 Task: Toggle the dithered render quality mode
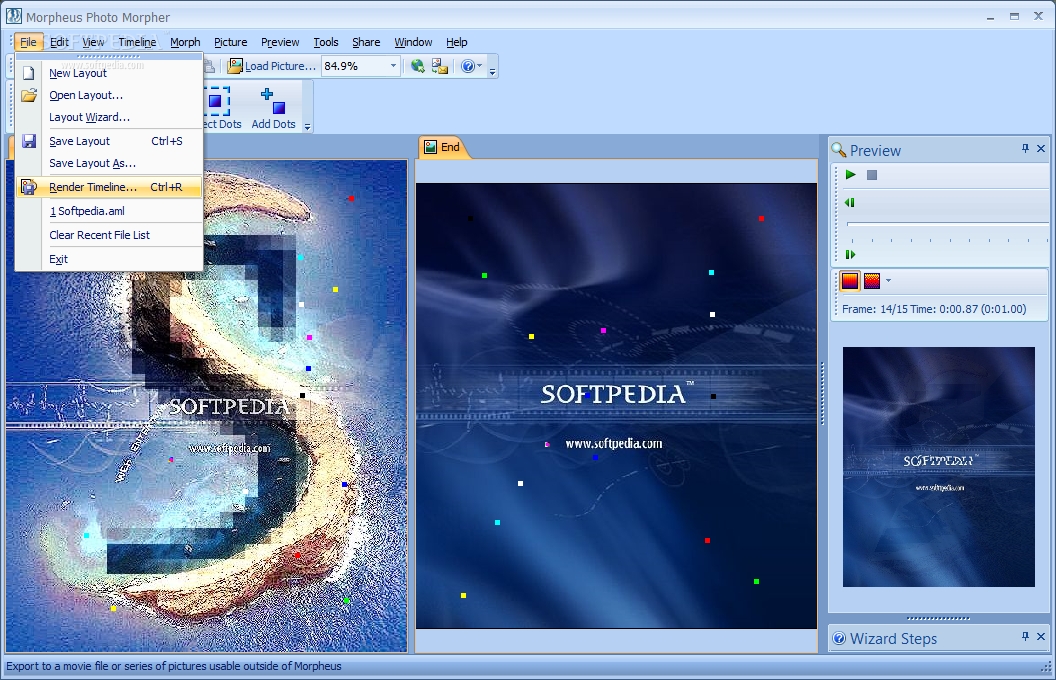click(x=871, y=281)
